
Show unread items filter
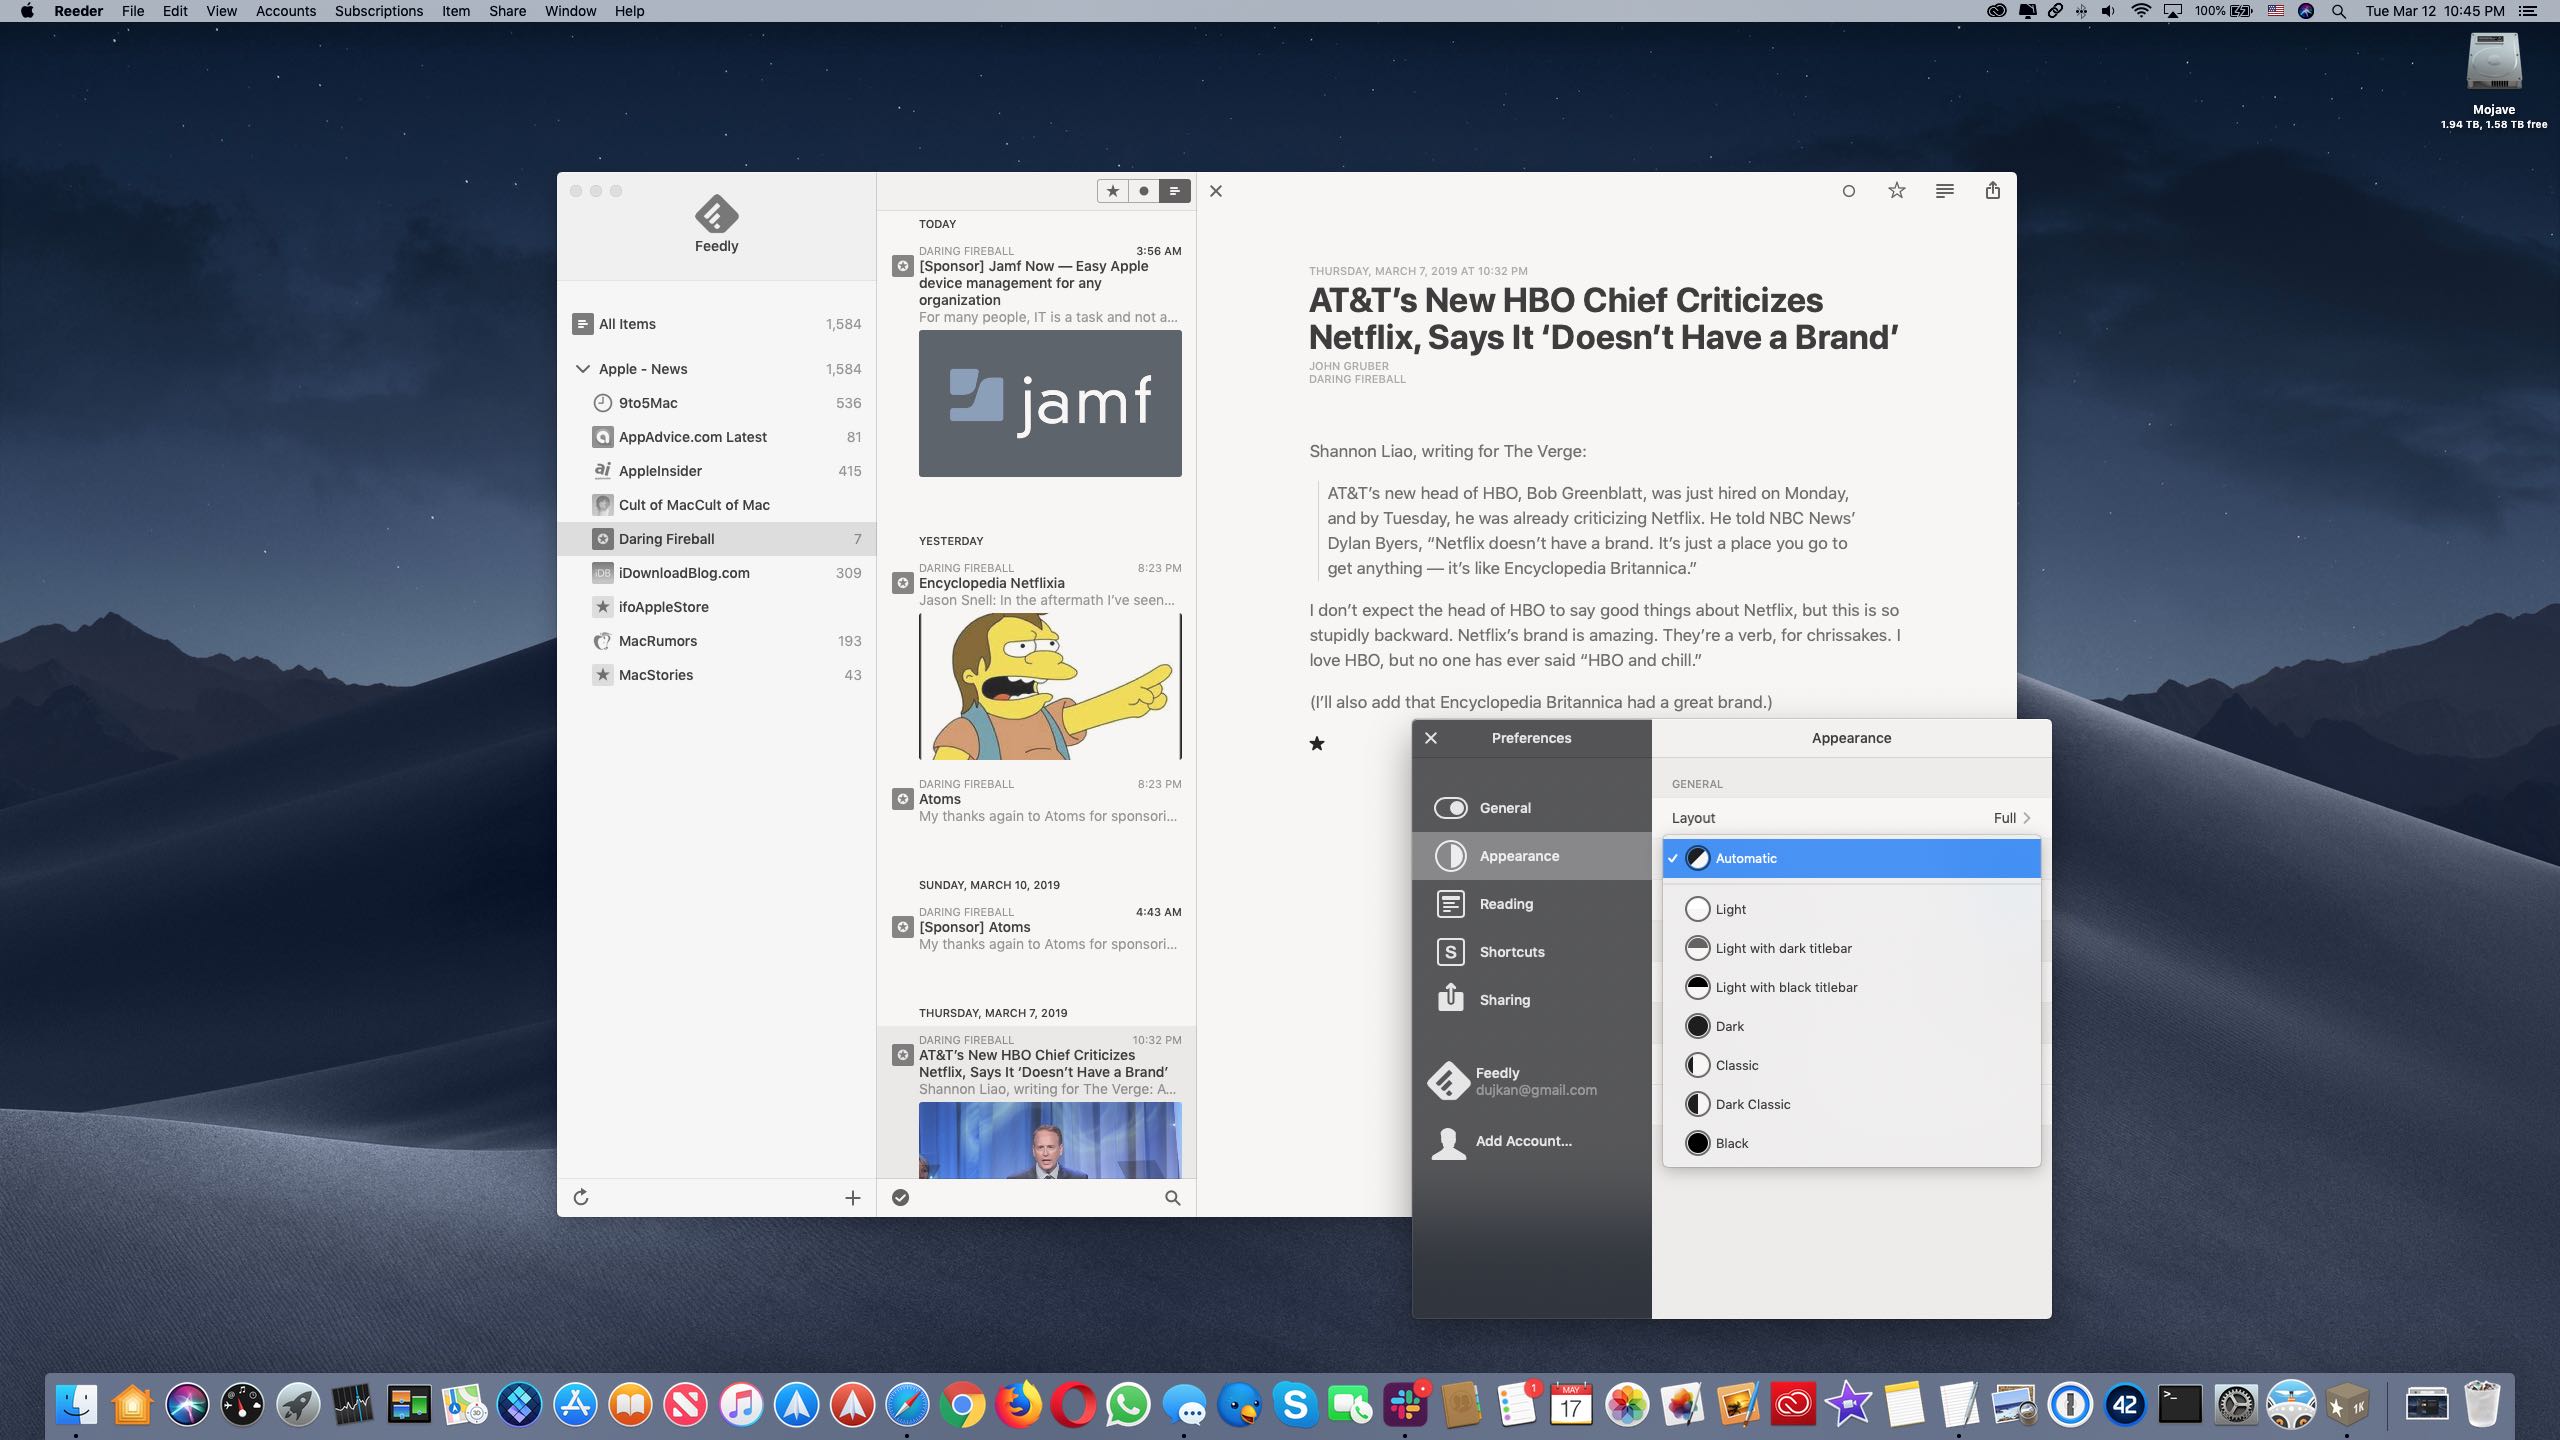[x=1143, y=191]
